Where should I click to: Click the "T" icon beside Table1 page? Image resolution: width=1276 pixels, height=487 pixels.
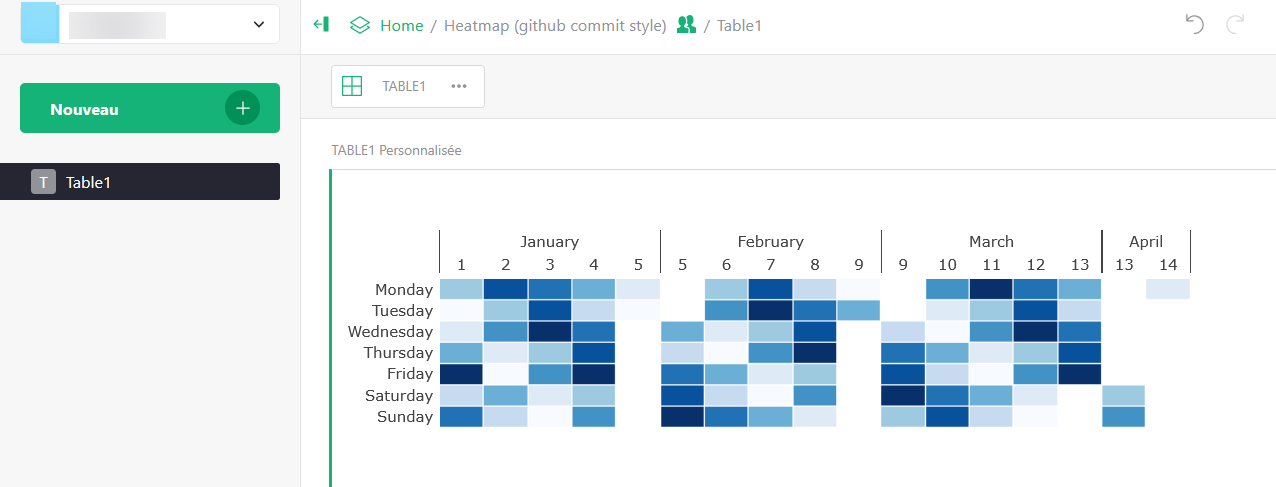click(43, 182)
